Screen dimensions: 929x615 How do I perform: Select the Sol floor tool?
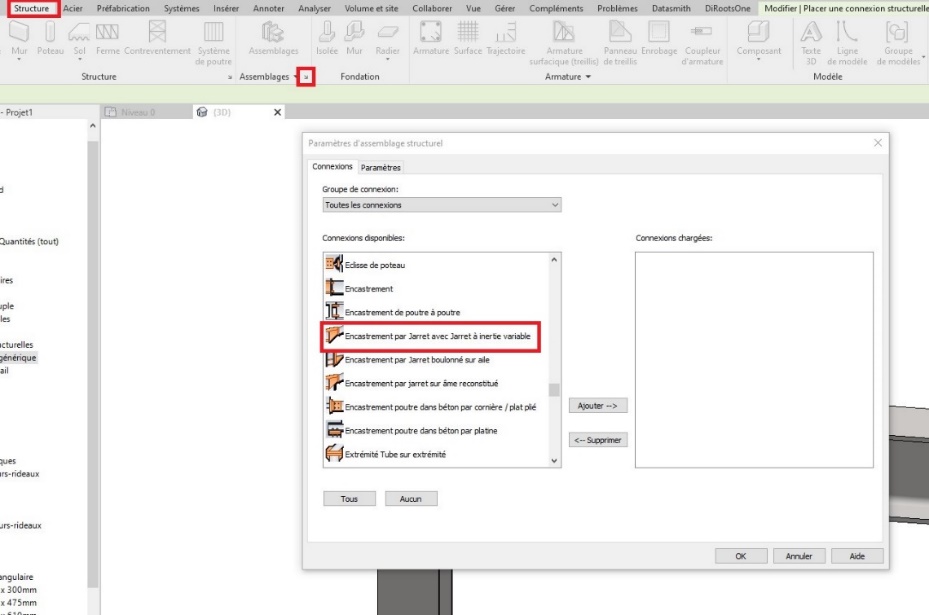pos(79,40)
